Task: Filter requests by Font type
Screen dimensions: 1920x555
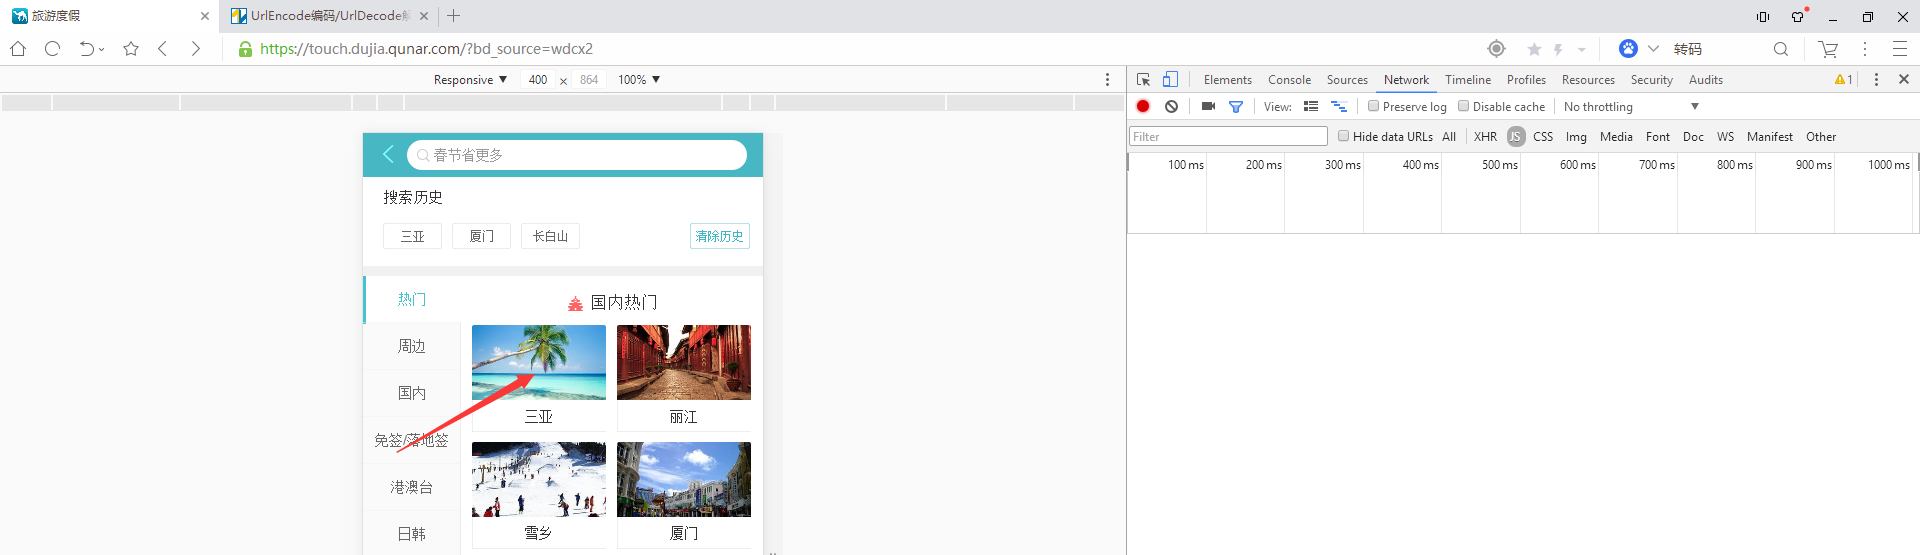Action: (x=1657, y=137)
